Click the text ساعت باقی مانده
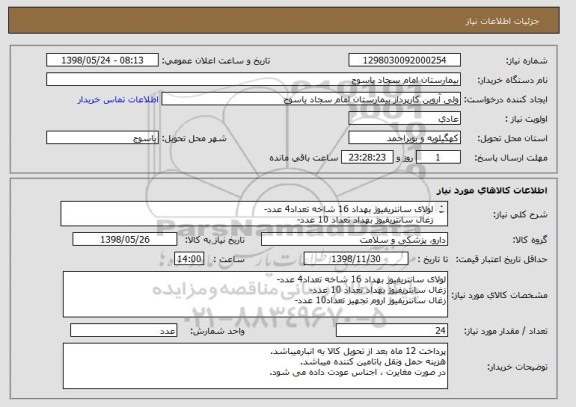 [x=304, y=158]
